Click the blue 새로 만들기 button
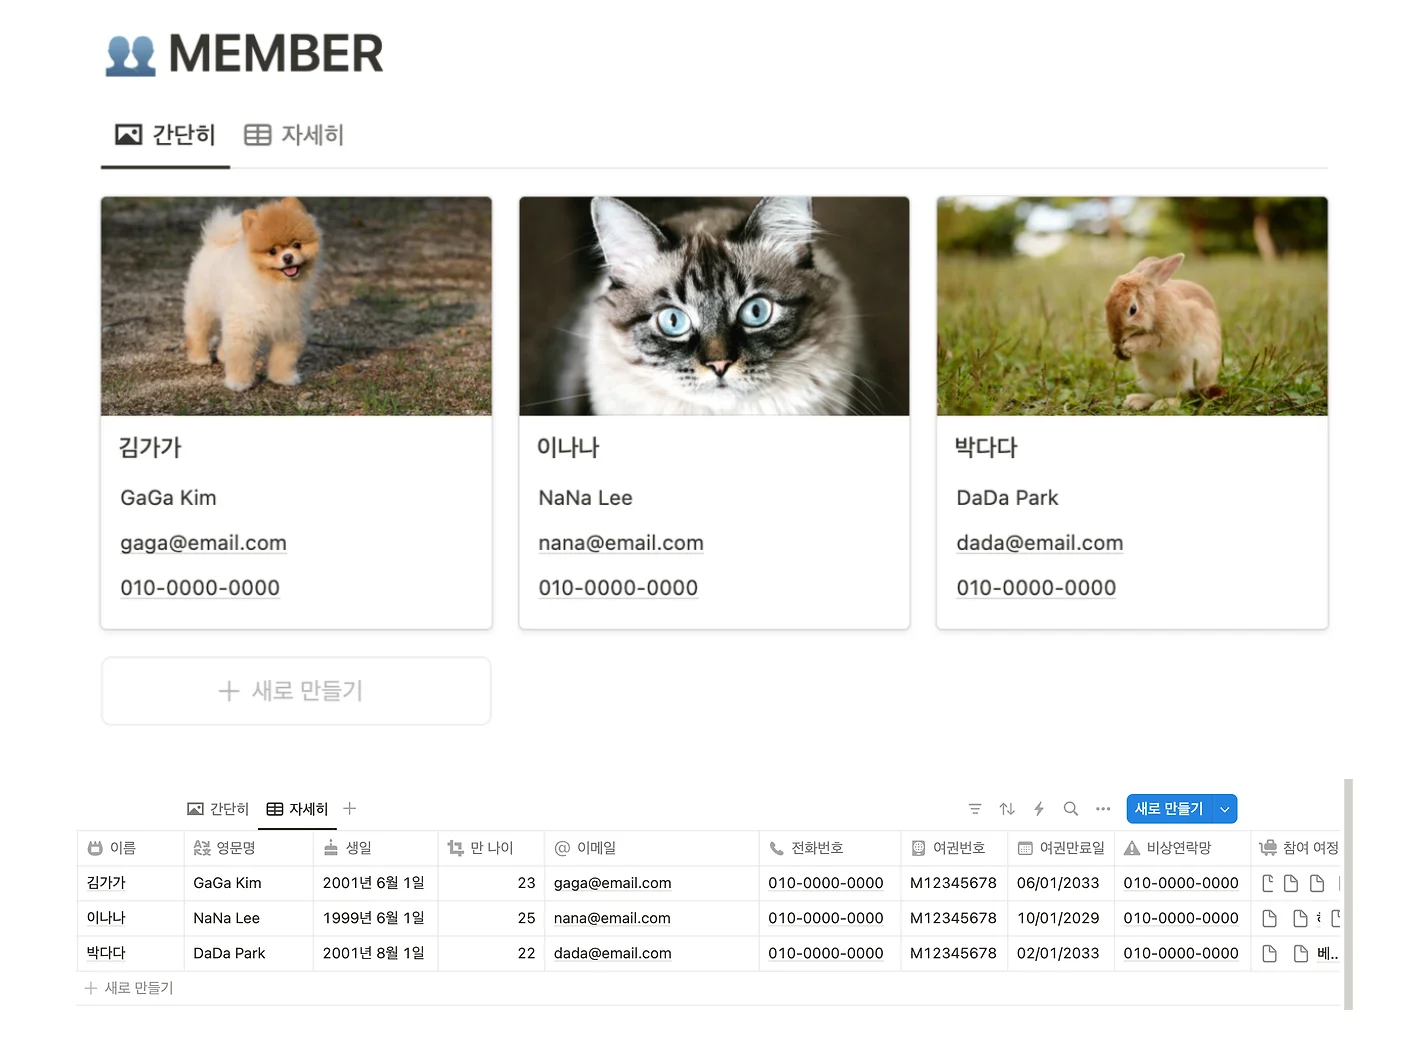 point(1169,809)
